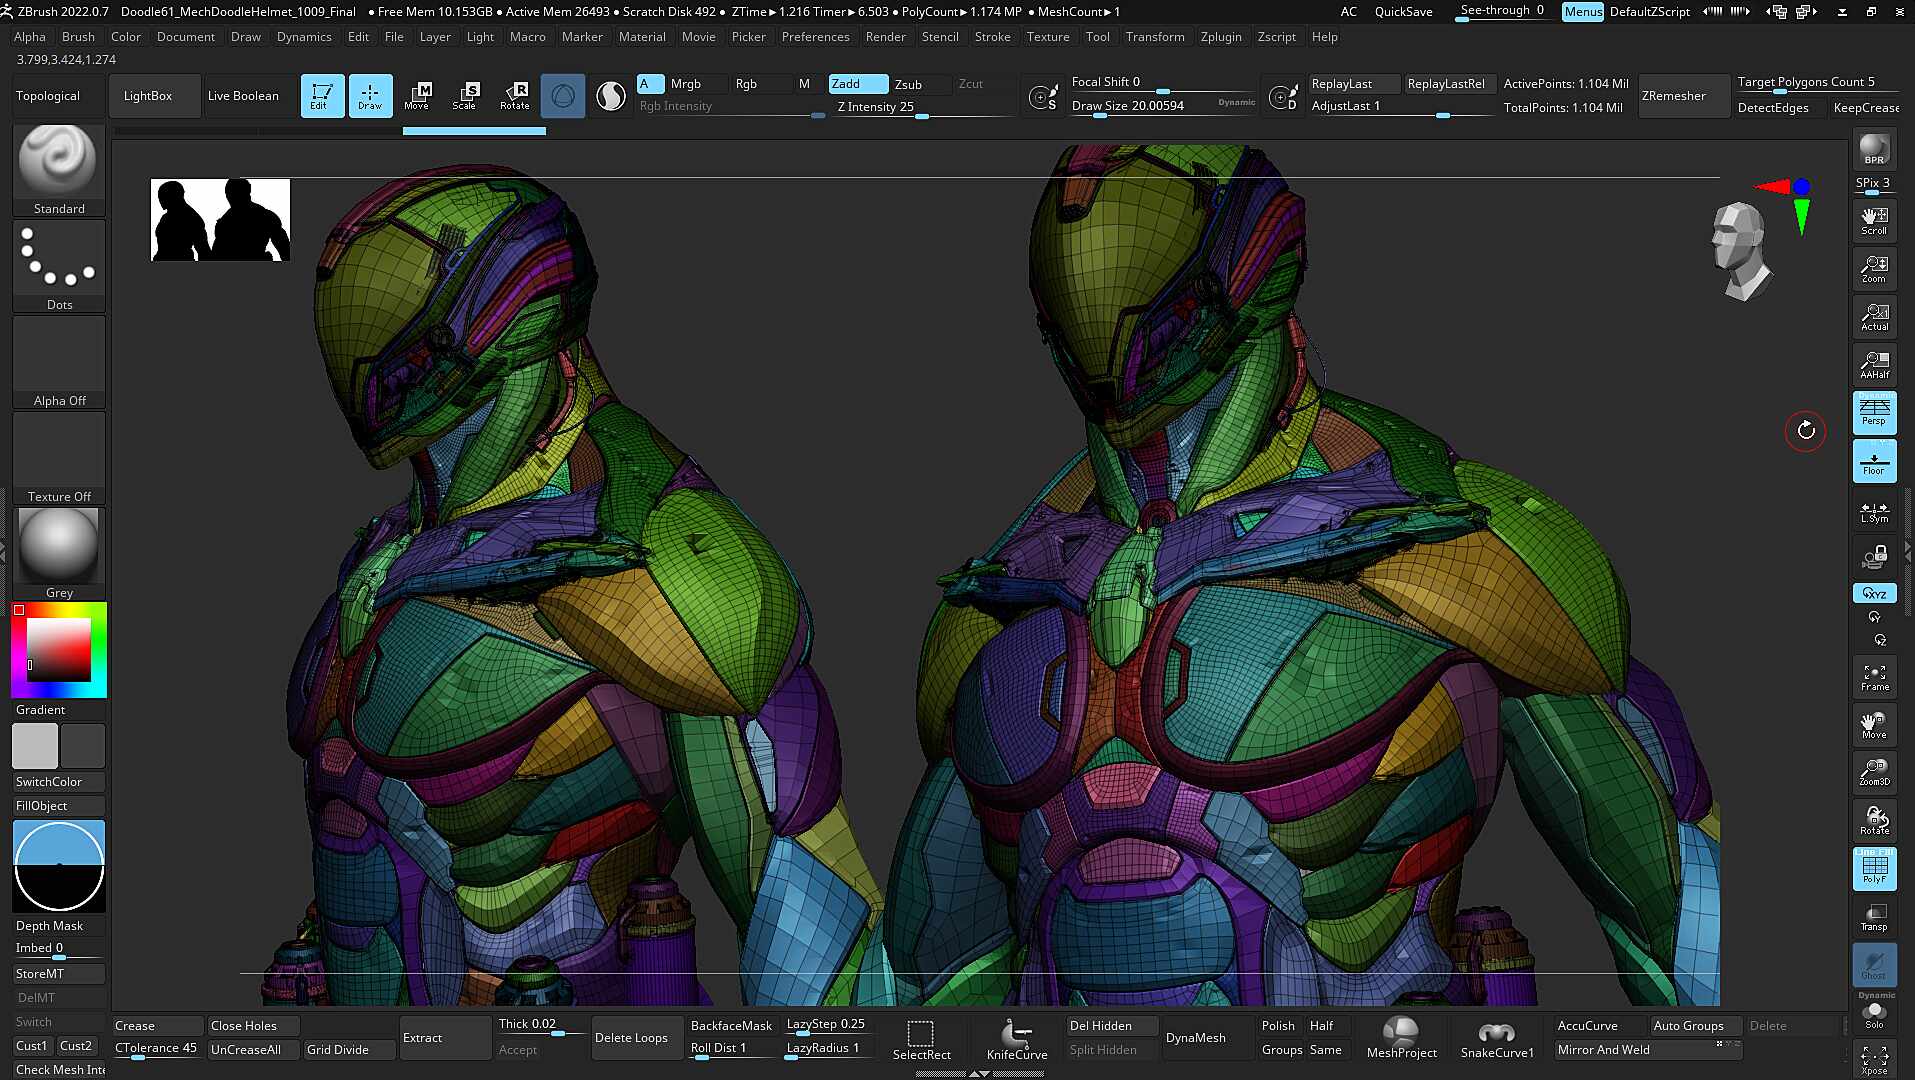Open the Alpha Off selector

pyautogui.click(x=59, y=361)
